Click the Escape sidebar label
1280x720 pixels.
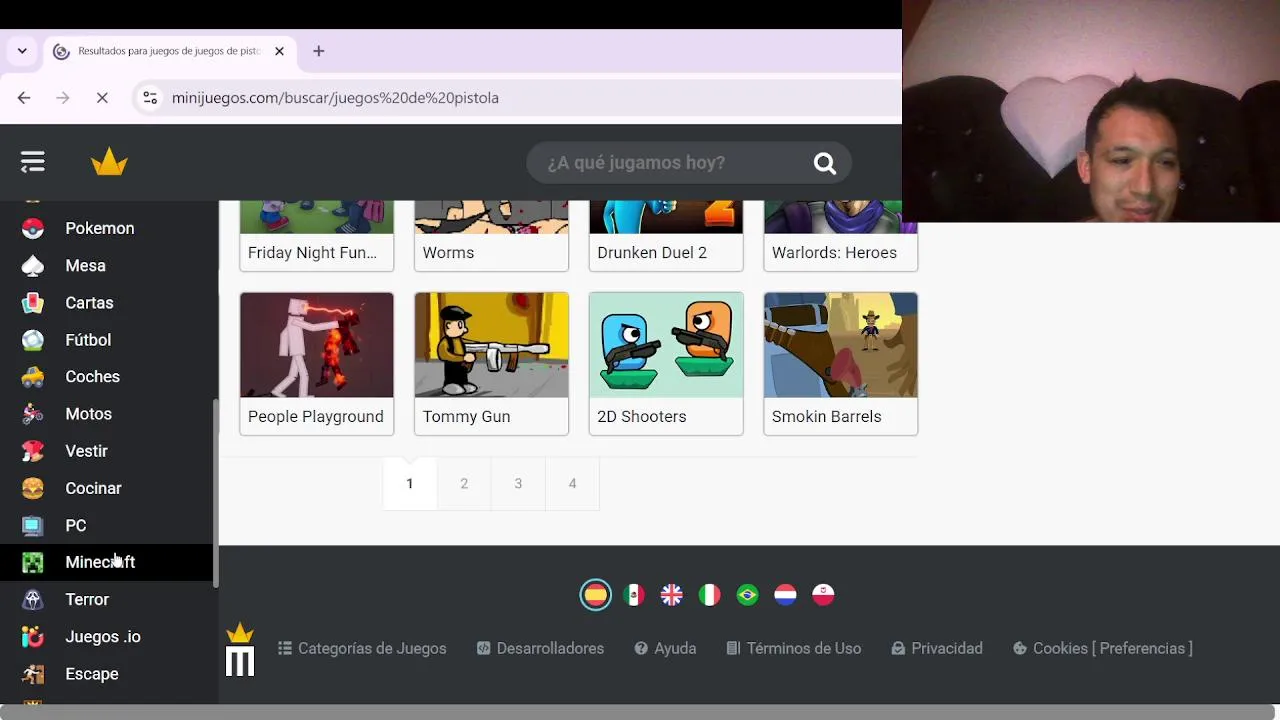(x=92, y=674)
